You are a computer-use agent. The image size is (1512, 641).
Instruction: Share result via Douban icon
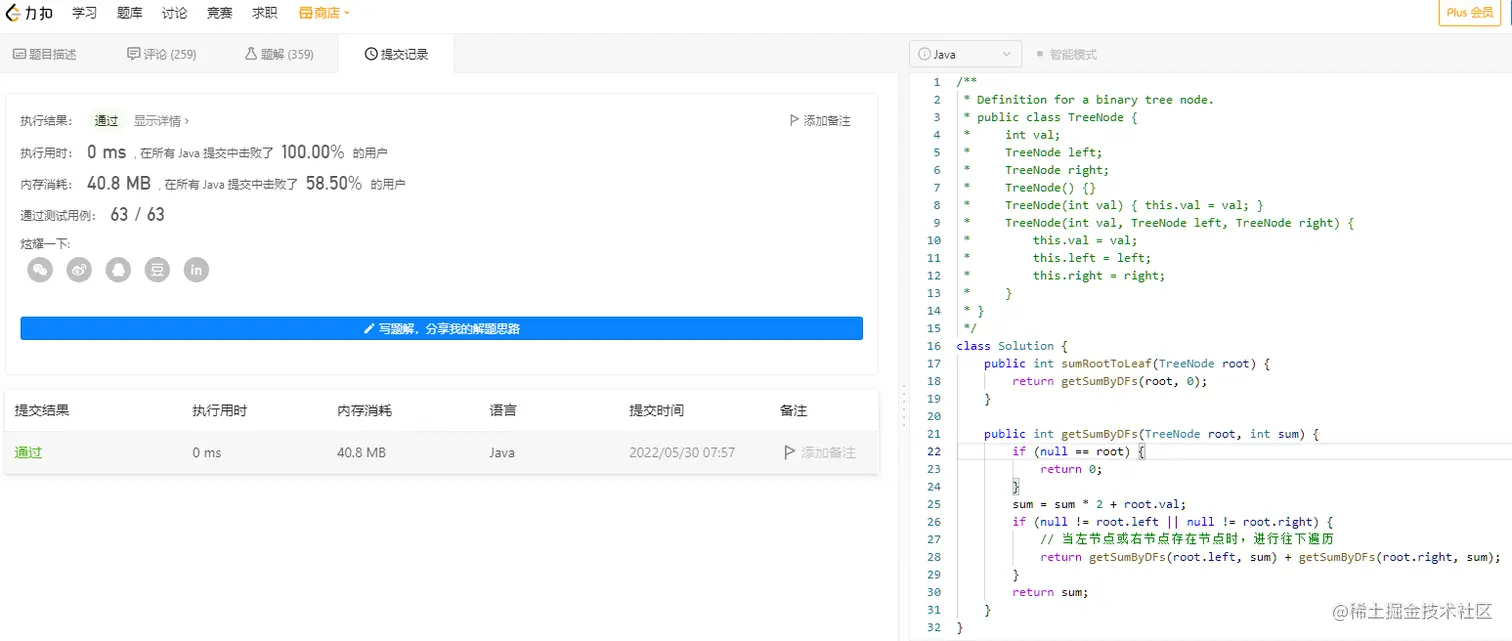157,270
